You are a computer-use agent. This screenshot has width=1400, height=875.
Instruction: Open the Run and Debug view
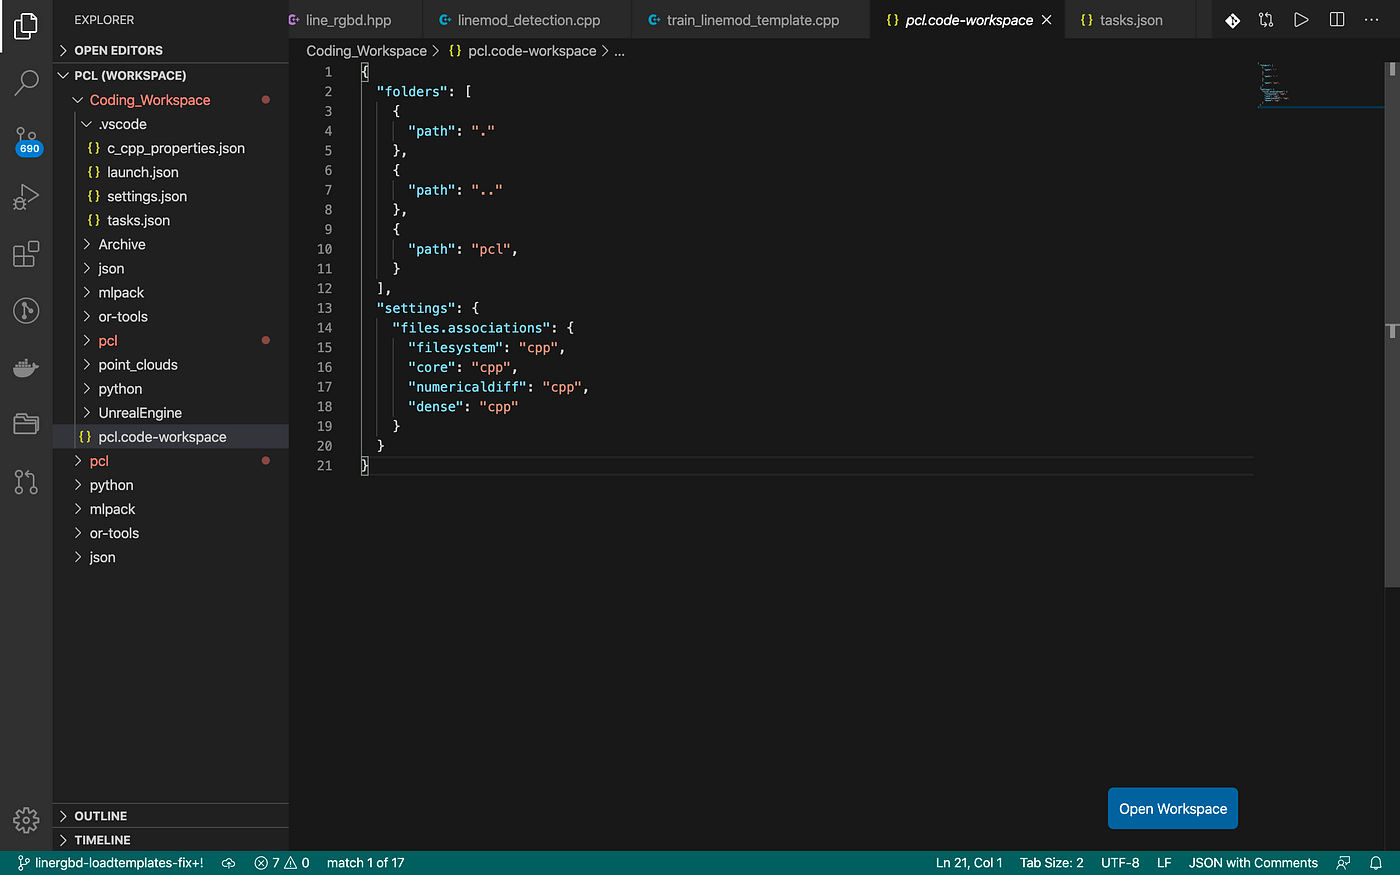click(26, 197)
